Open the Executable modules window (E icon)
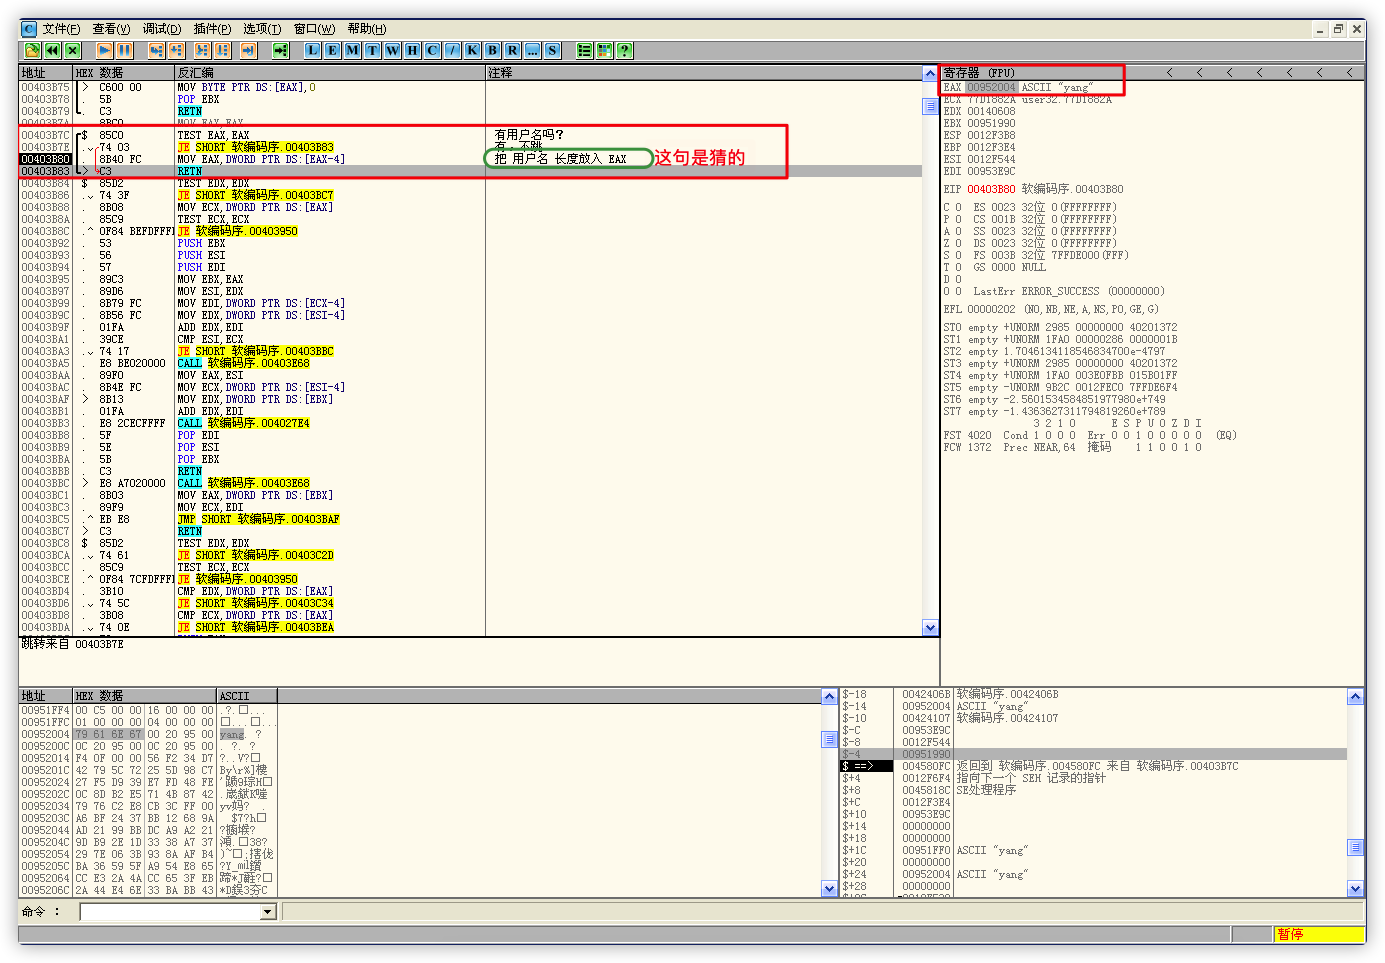 click(x=332, y=50)
